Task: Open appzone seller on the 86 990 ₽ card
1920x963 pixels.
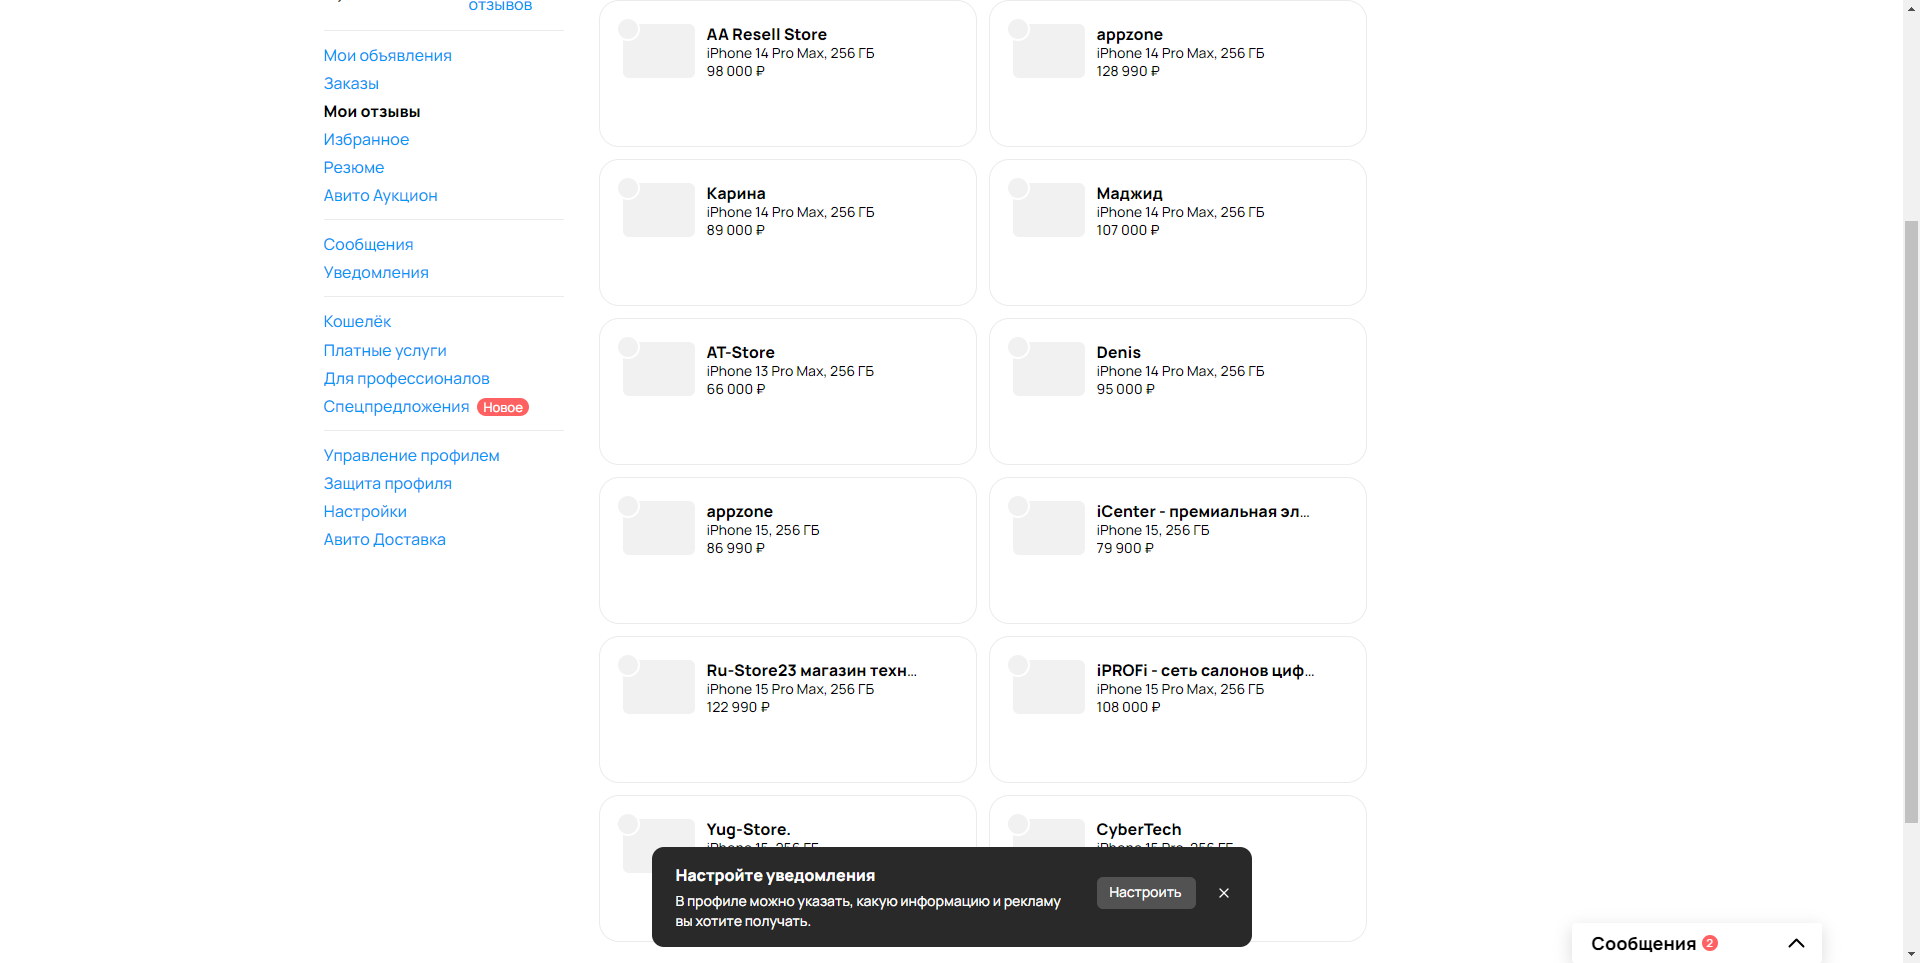Action: (740, 511)
